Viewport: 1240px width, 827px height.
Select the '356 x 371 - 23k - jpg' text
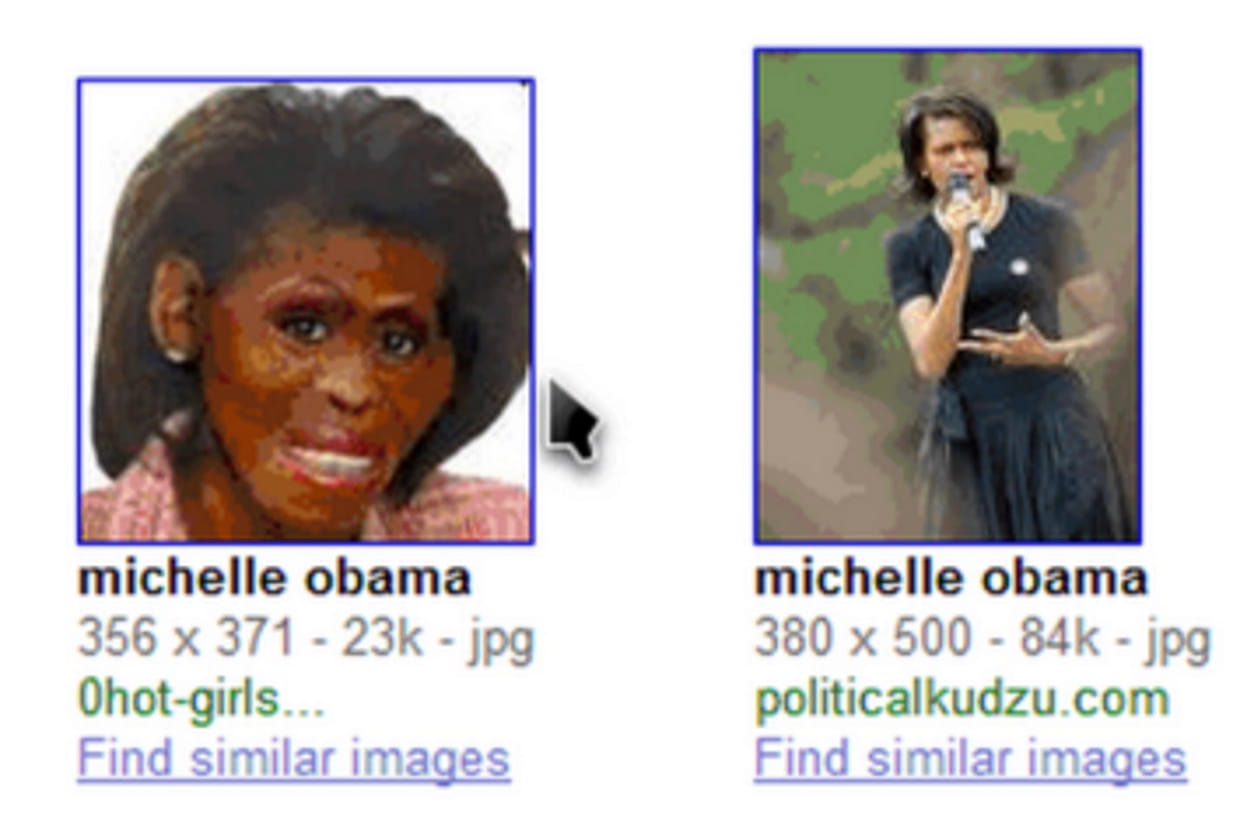point(306,639)
